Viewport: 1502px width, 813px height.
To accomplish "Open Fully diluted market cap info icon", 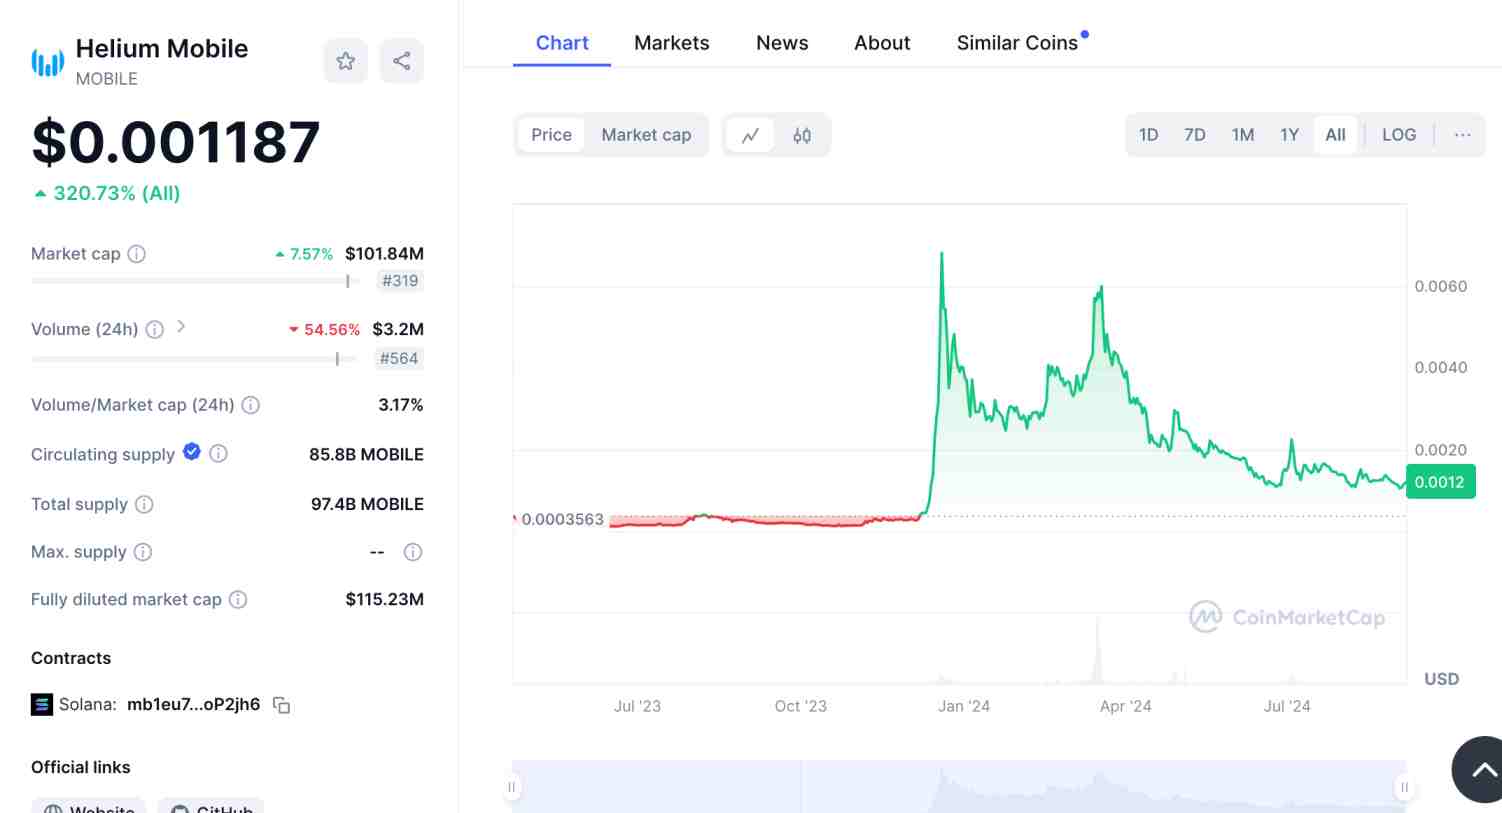I will (238, 600).
